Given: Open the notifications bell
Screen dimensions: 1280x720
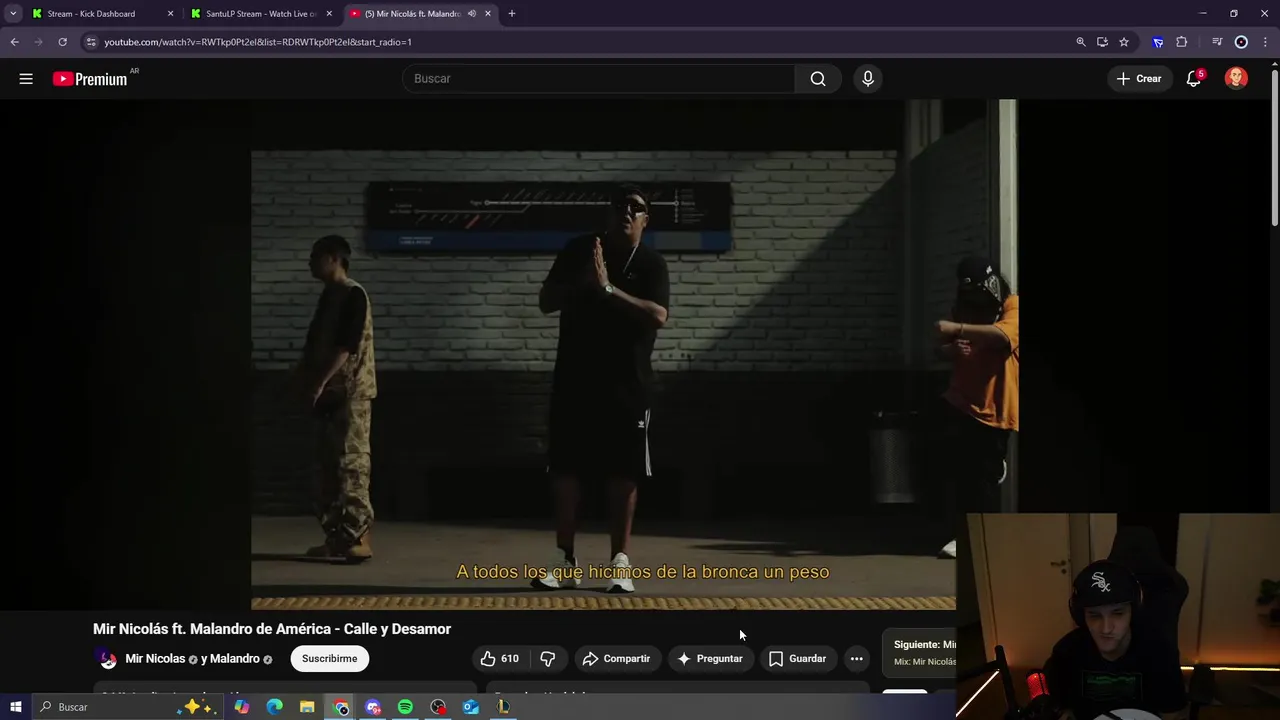Looking at the screenshot, I should [1193, 78].
